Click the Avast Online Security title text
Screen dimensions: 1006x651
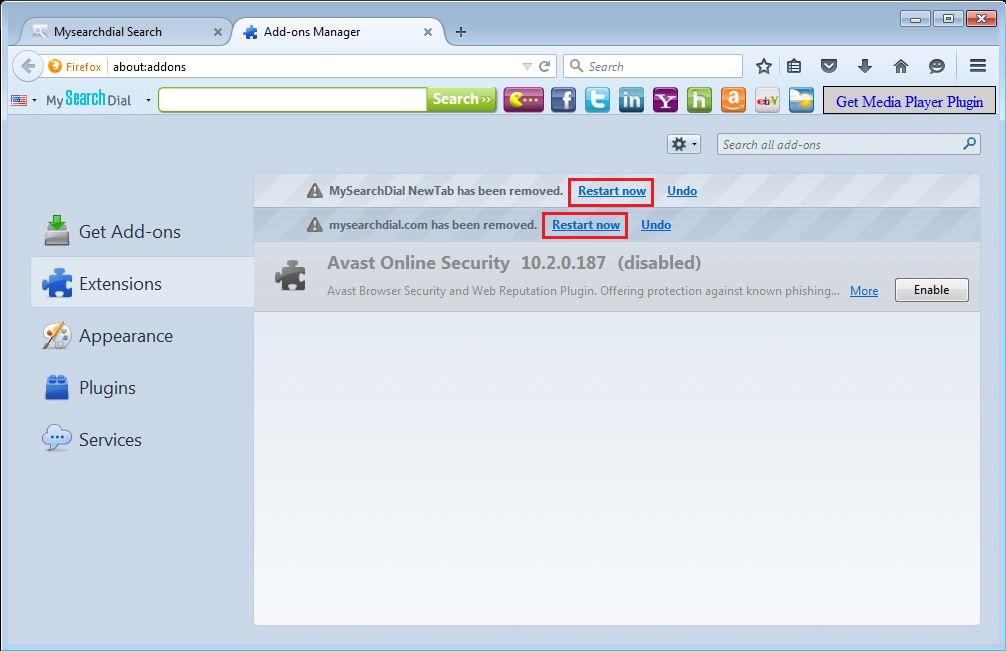pos(418,262)
